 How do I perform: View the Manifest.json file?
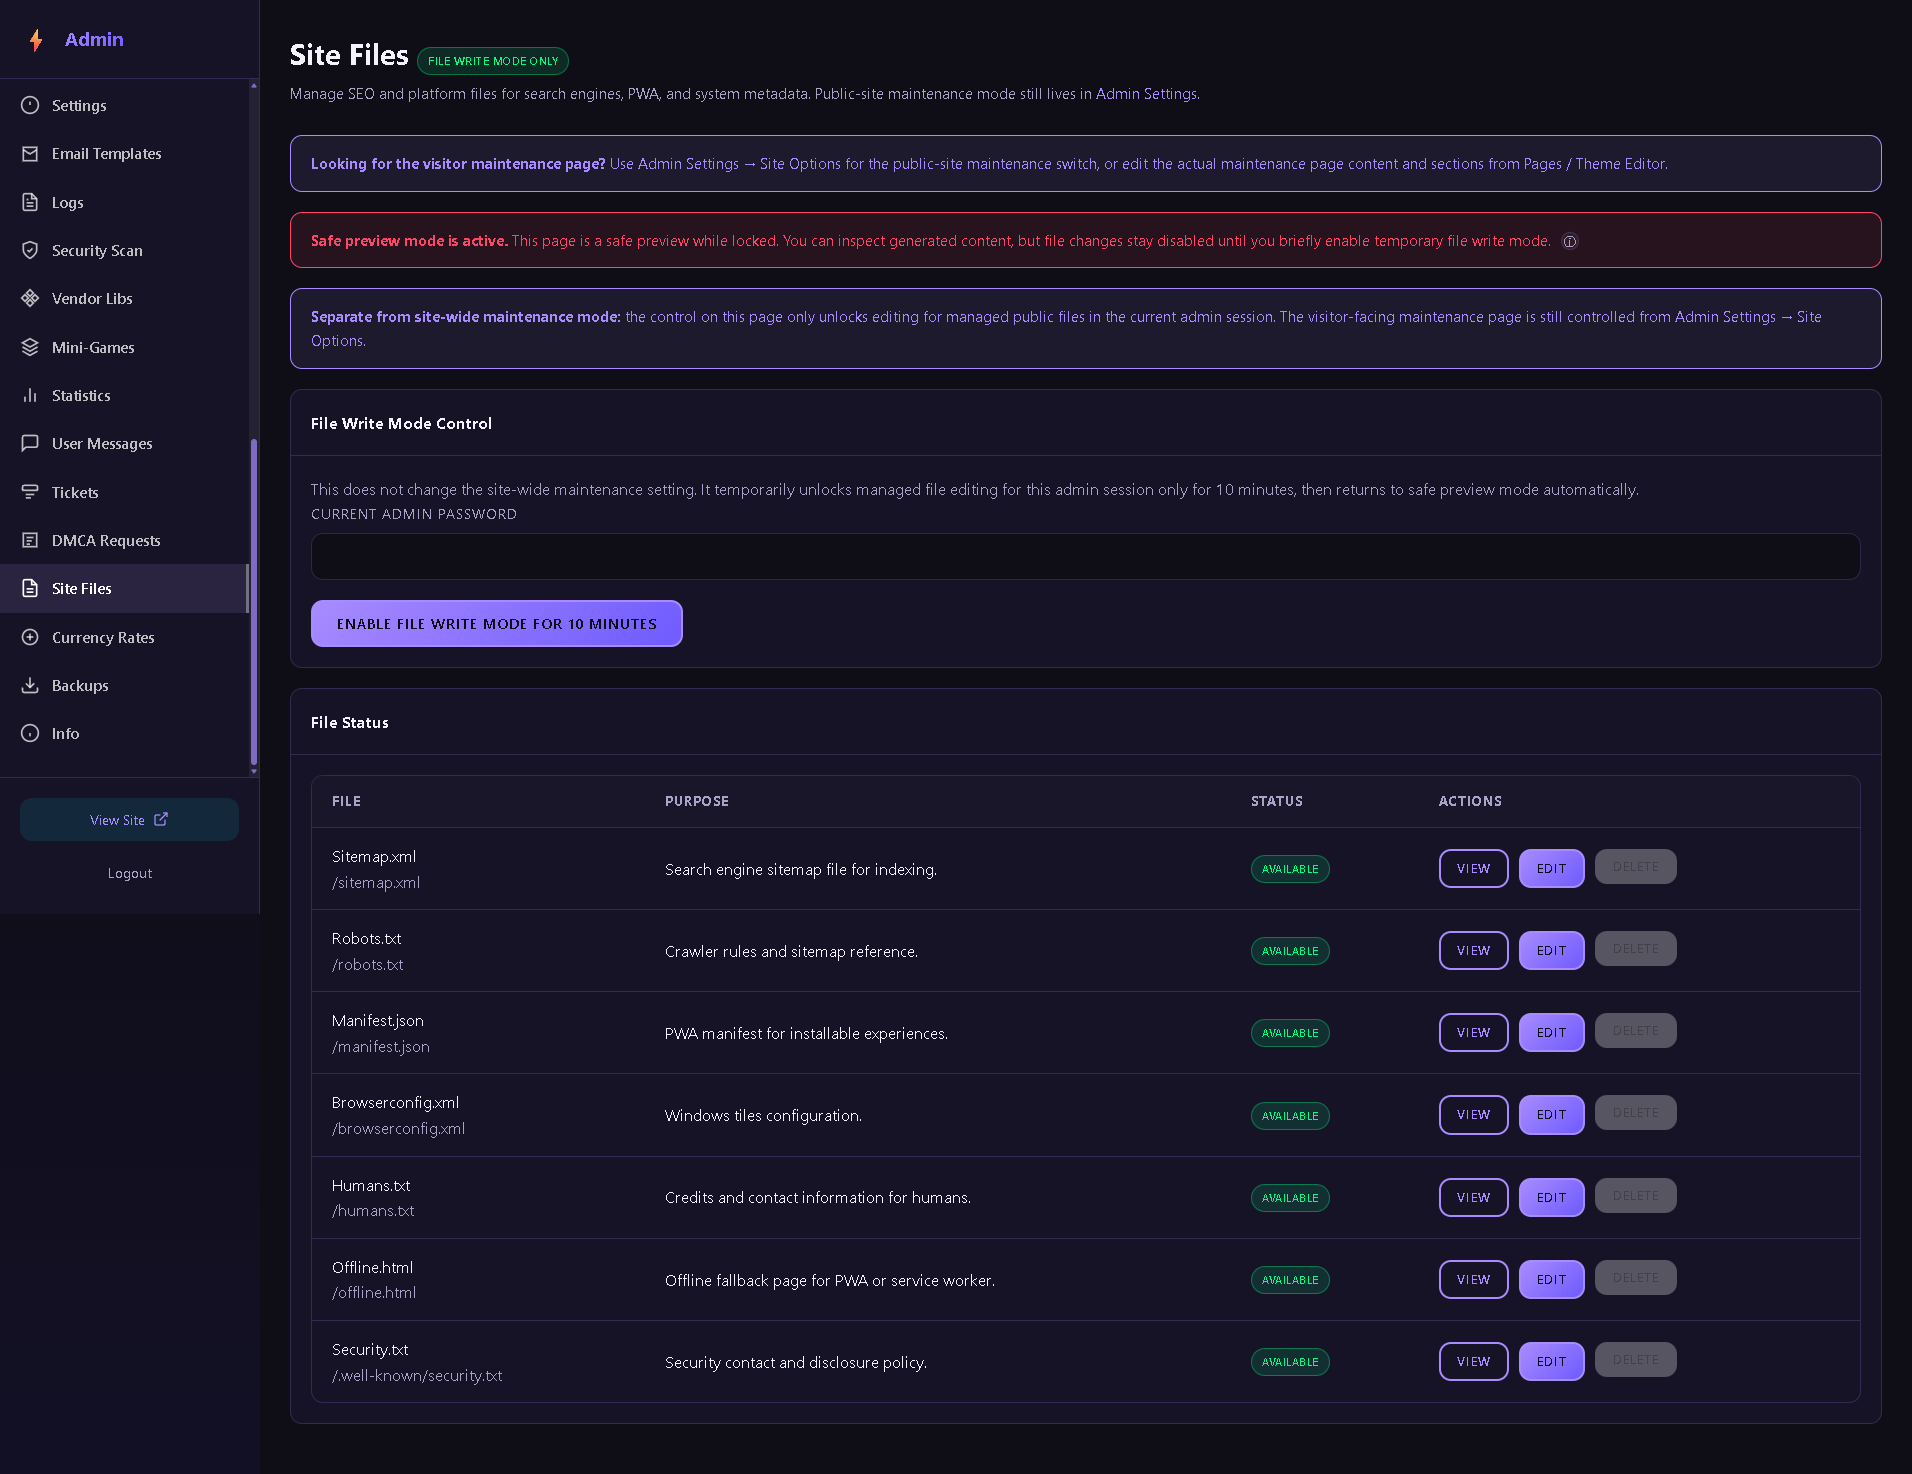pyautogui.click(x=1473, y=1032)
